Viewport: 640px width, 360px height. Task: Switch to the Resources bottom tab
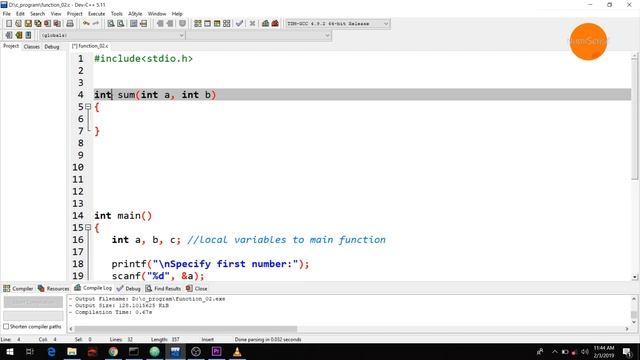tap(54, 288)
